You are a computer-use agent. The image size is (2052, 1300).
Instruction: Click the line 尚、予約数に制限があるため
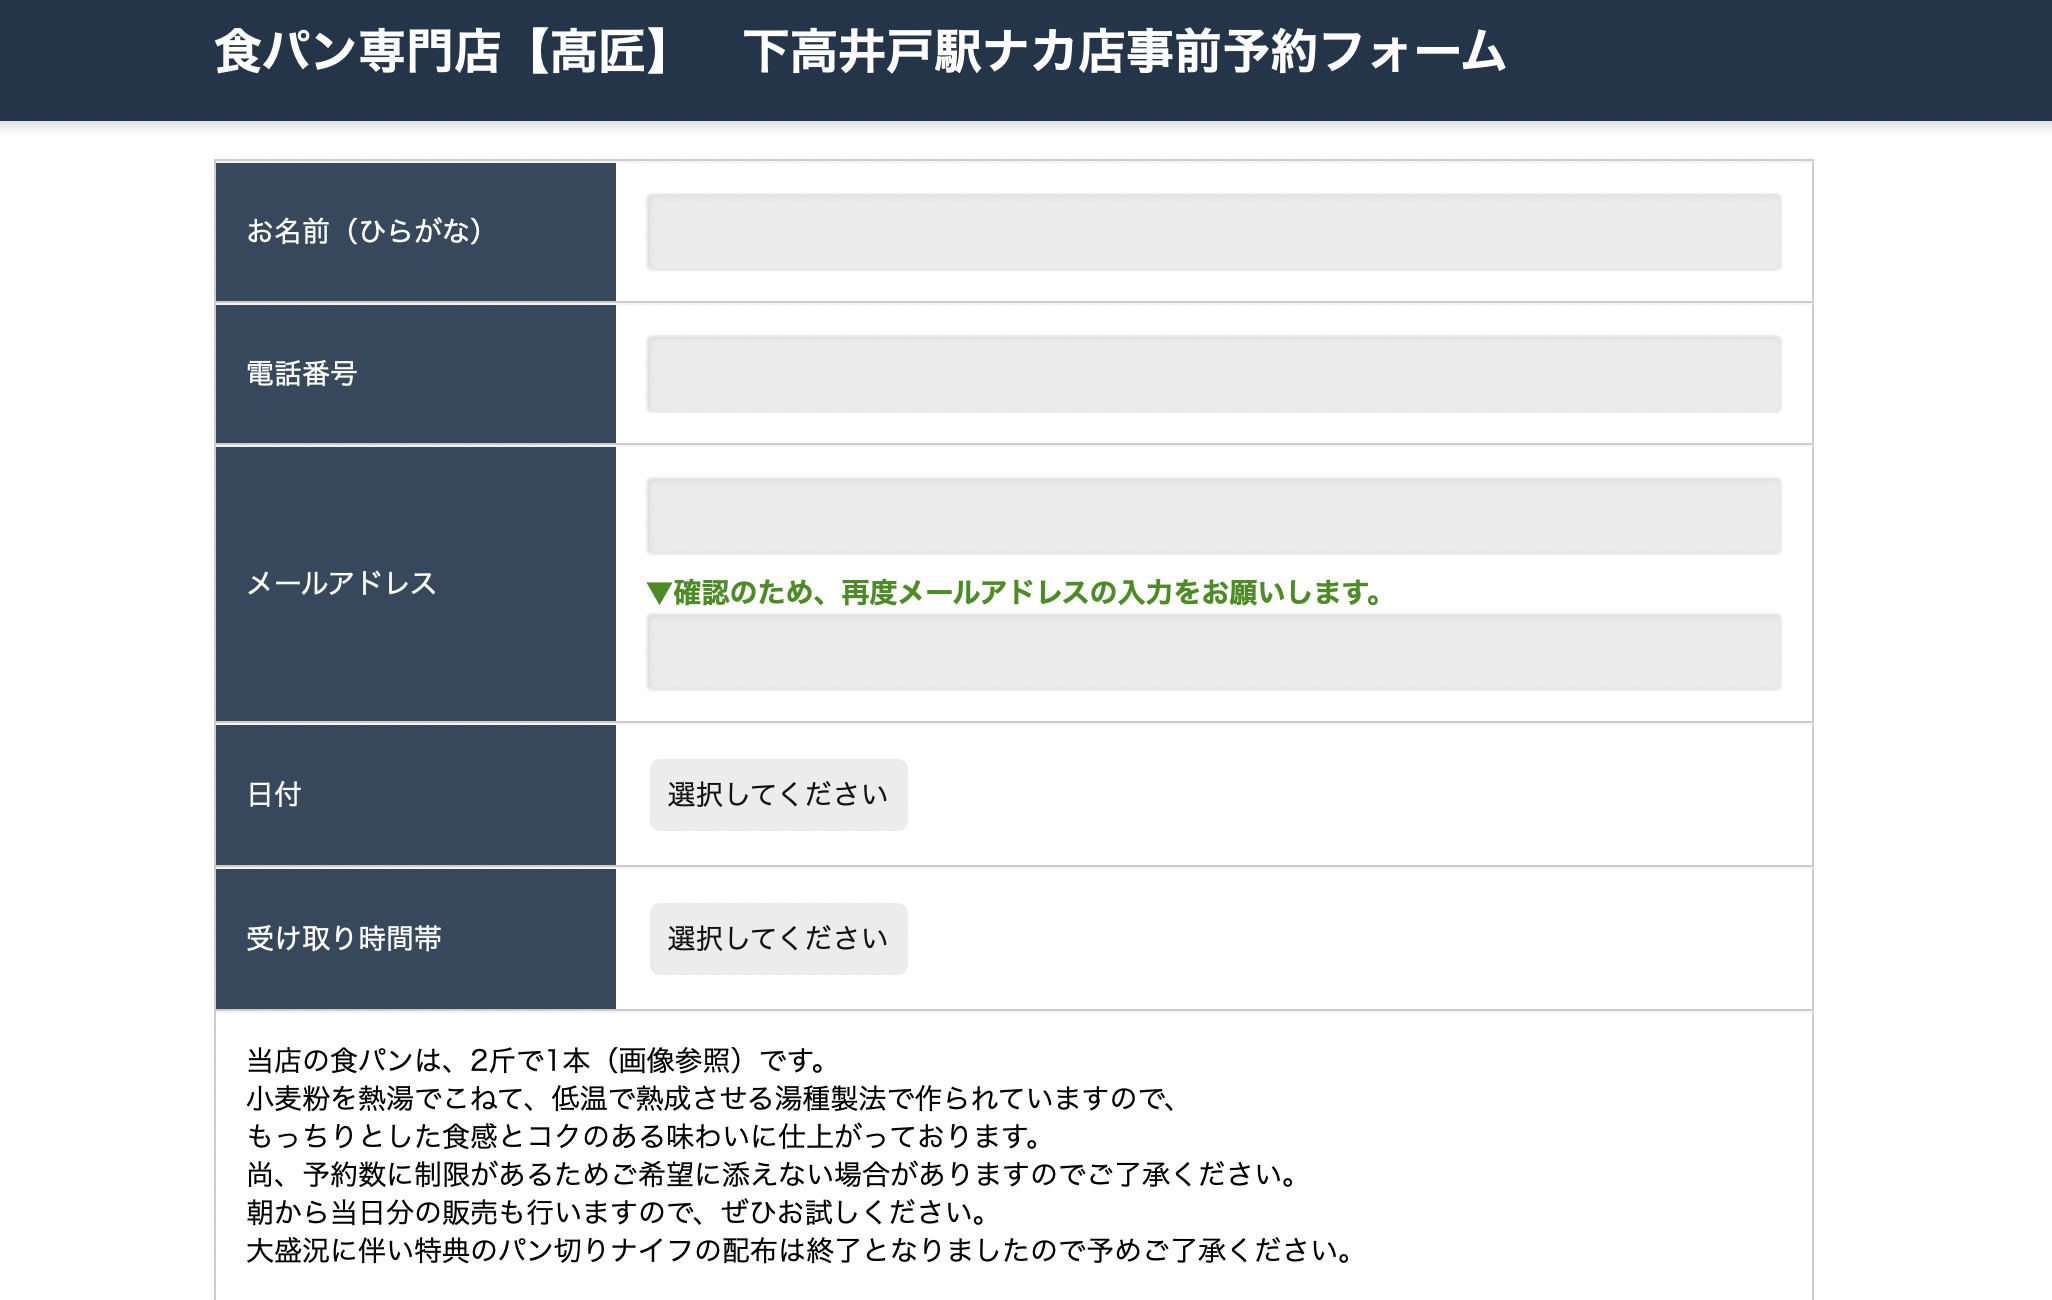772,1174
